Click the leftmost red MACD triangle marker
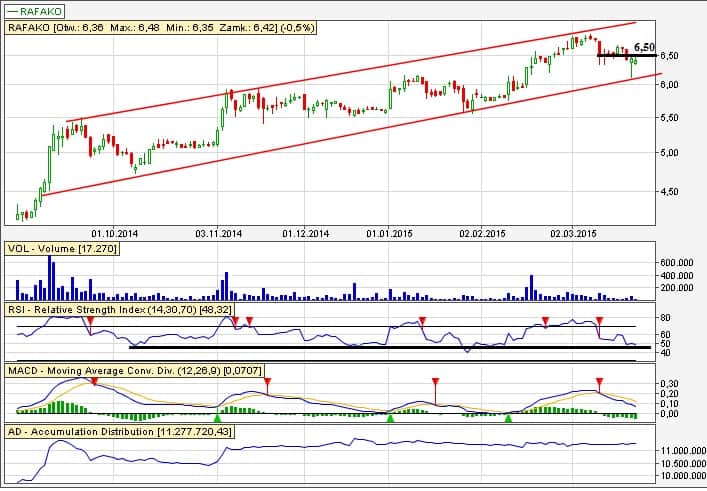Screen dimensions: 707x491 [x=94, y=382]
